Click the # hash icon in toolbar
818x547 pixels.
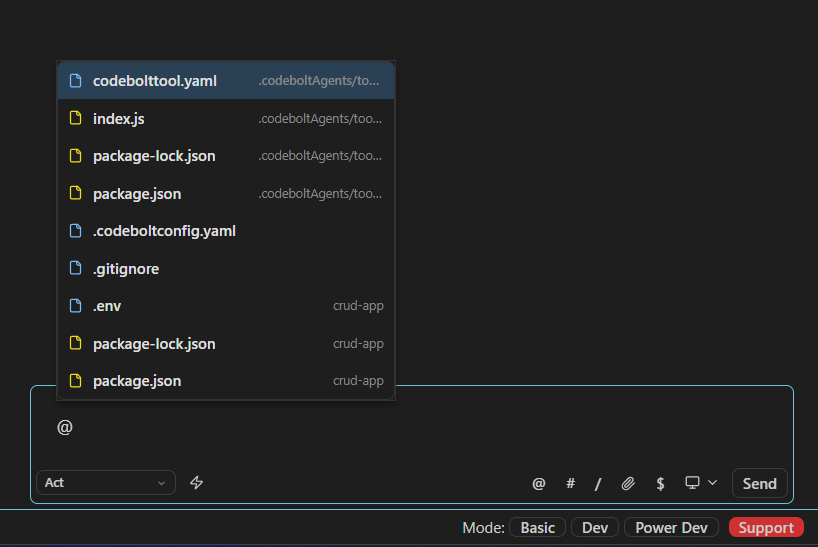[570, 483]
